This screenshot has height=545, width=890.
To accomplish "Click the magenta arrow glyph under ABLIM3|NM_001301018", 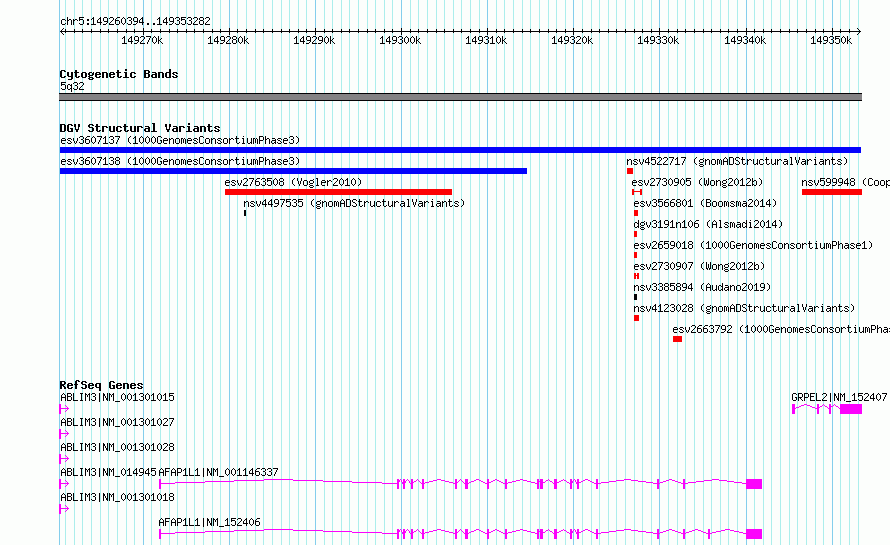I will point(64,509).
